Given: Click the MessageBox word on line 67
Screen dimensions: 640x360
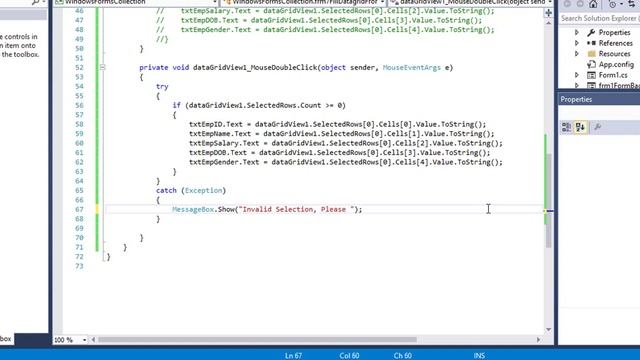Looking at the screenshot, I should point(193,209).
